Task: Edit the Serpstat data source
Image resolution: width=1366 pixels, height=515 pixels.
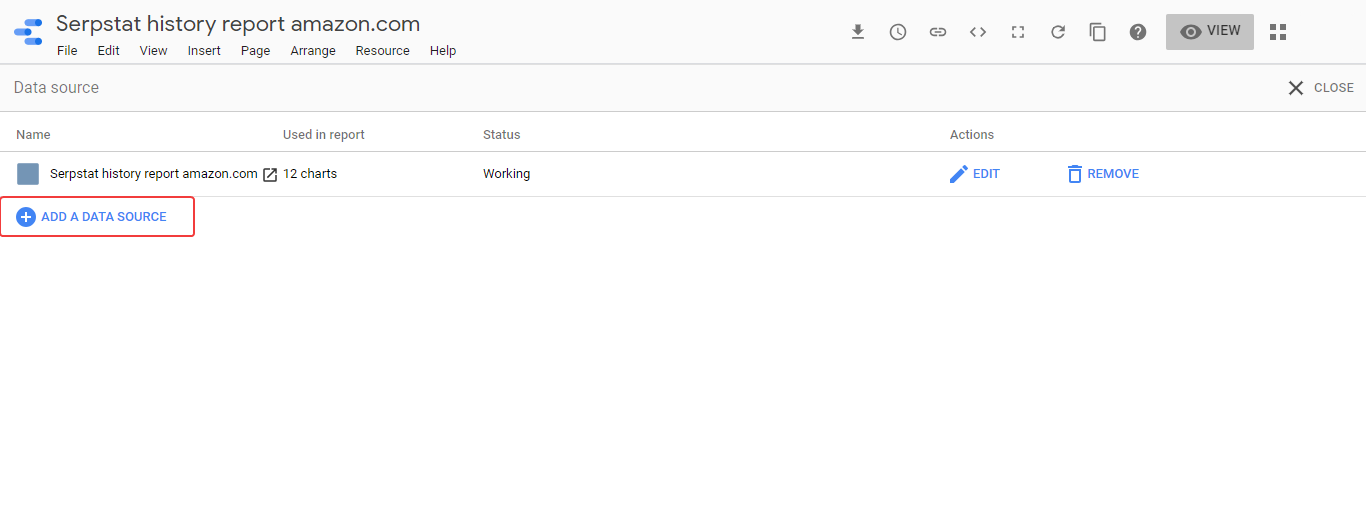Action: coord(974,174)
